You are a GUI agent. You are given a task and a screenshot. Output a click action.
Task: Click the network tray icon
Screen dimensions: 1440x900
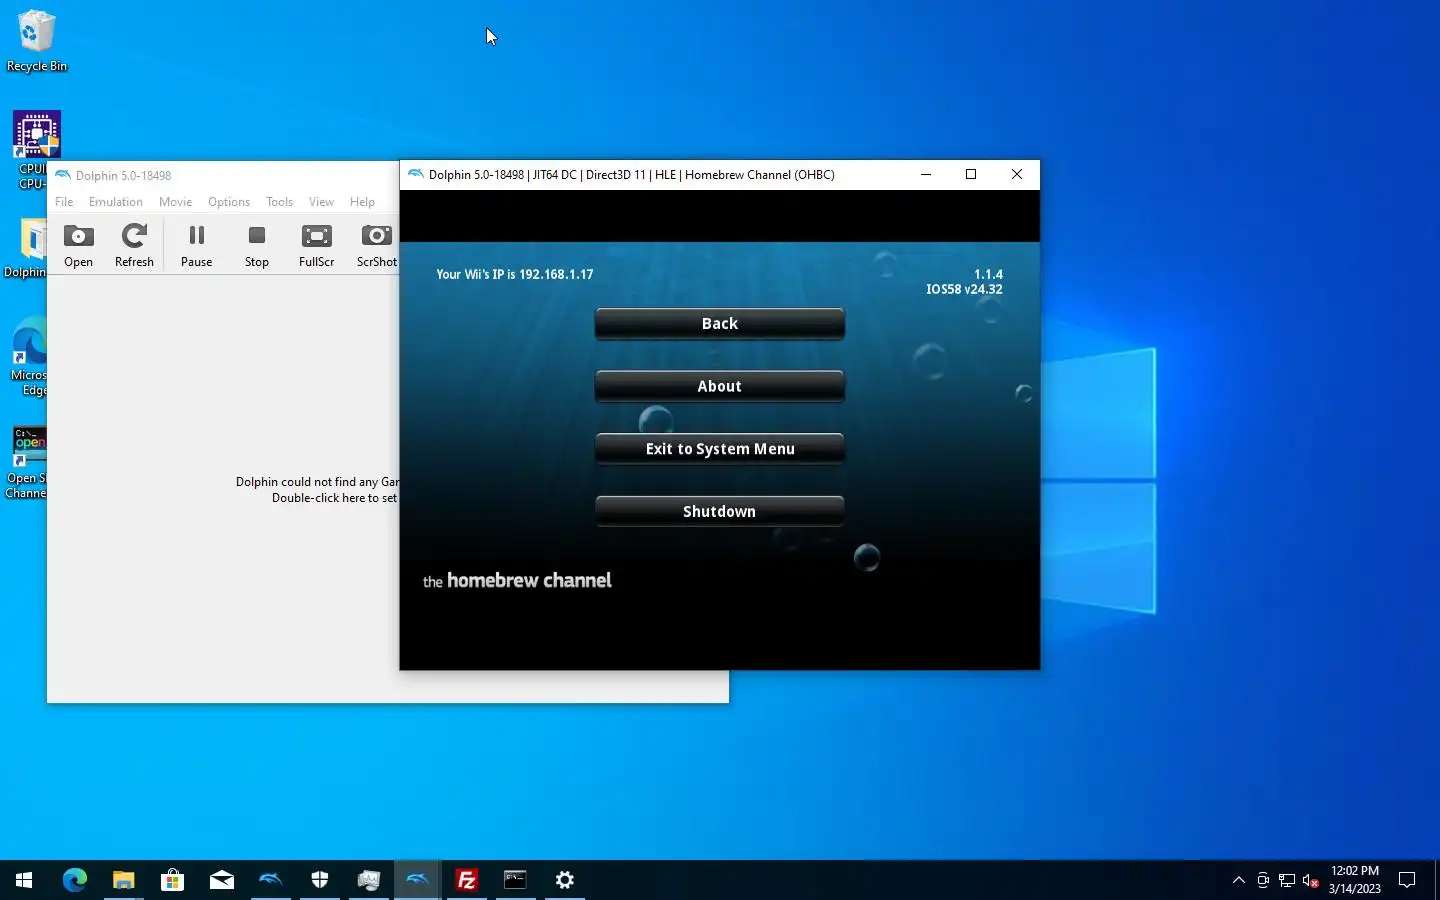pos(1287,880)
